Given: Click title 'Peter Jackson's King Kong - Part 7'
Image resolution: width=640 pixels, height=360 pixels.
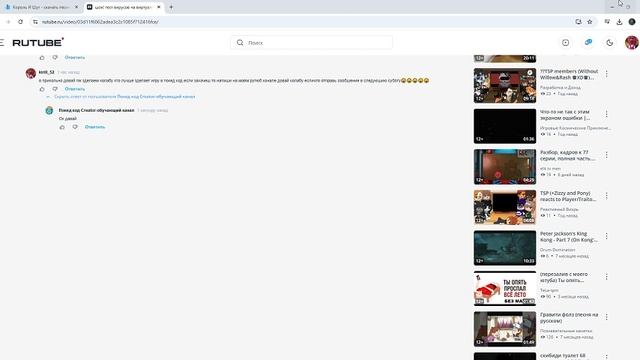Looking at the screenshot, I should pos(569,237).
